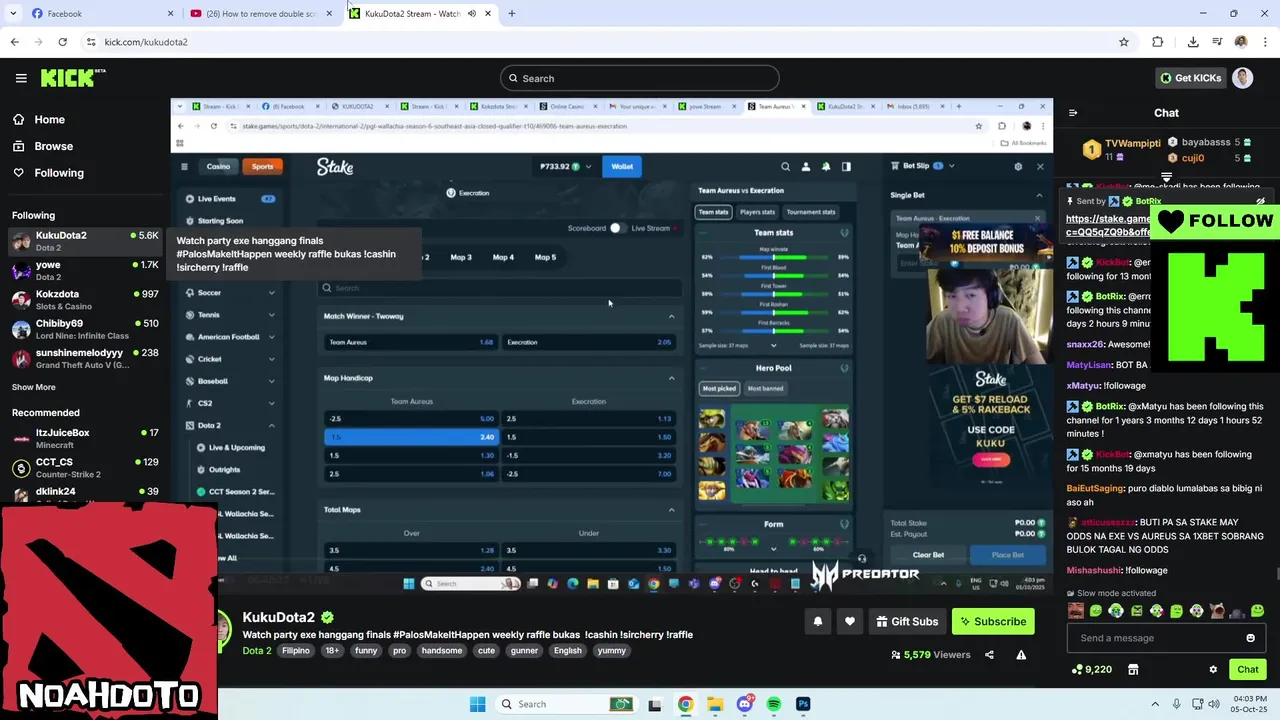
Task: Select the KukuDota2 Stream browser tab
Action: click(420, 14)
